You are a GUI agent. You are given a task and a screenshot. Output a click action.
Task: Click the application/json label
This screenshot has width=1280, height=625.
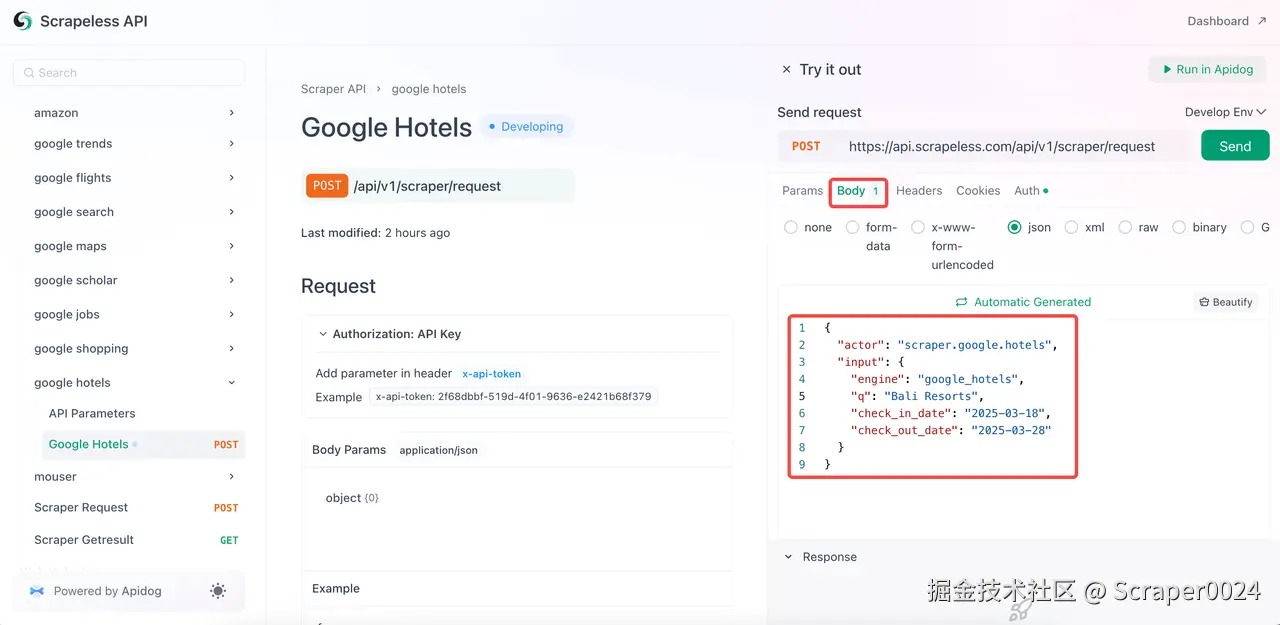click(x=438, y=450)
